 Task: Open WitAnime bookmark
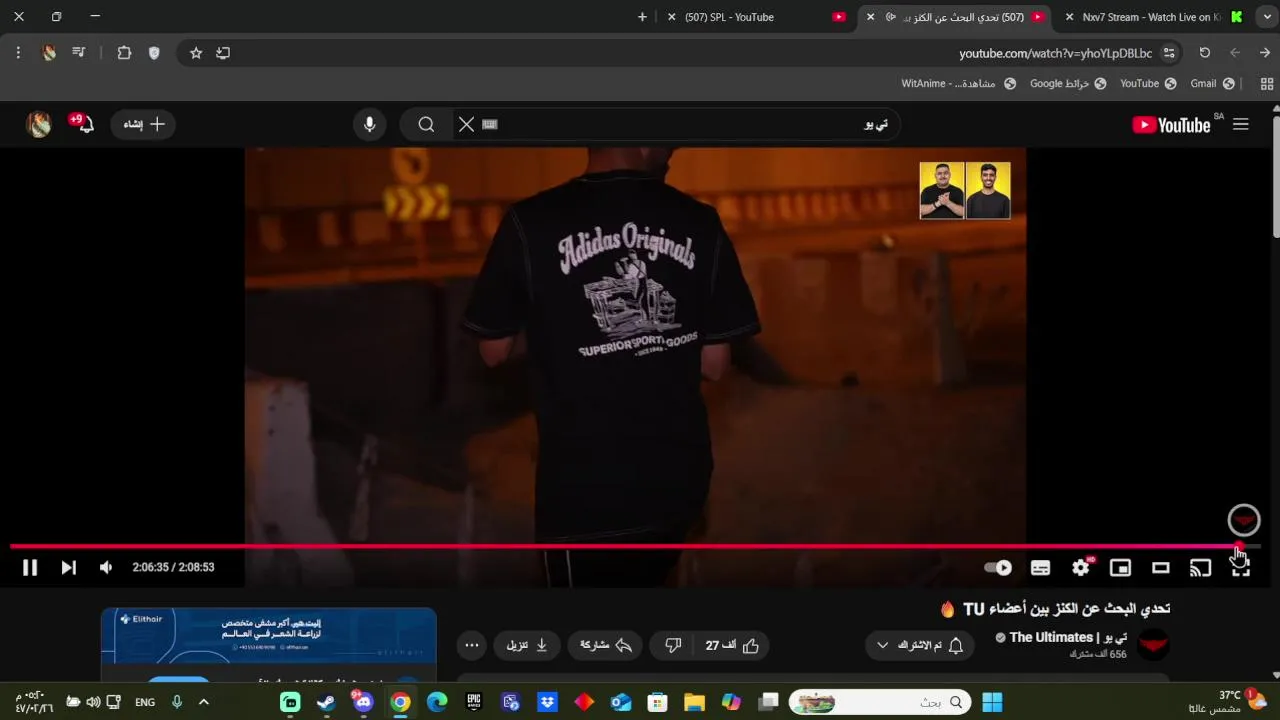958,83
